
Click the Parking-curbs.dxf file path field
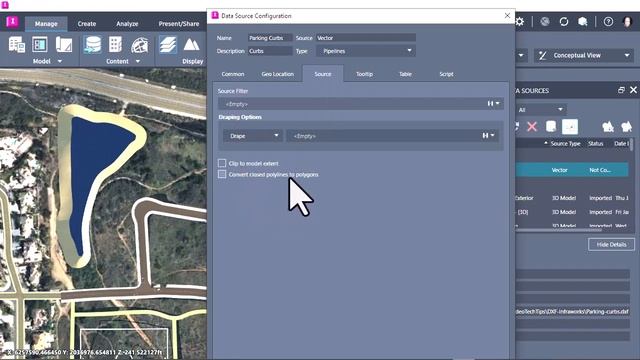tap(573, 311)
